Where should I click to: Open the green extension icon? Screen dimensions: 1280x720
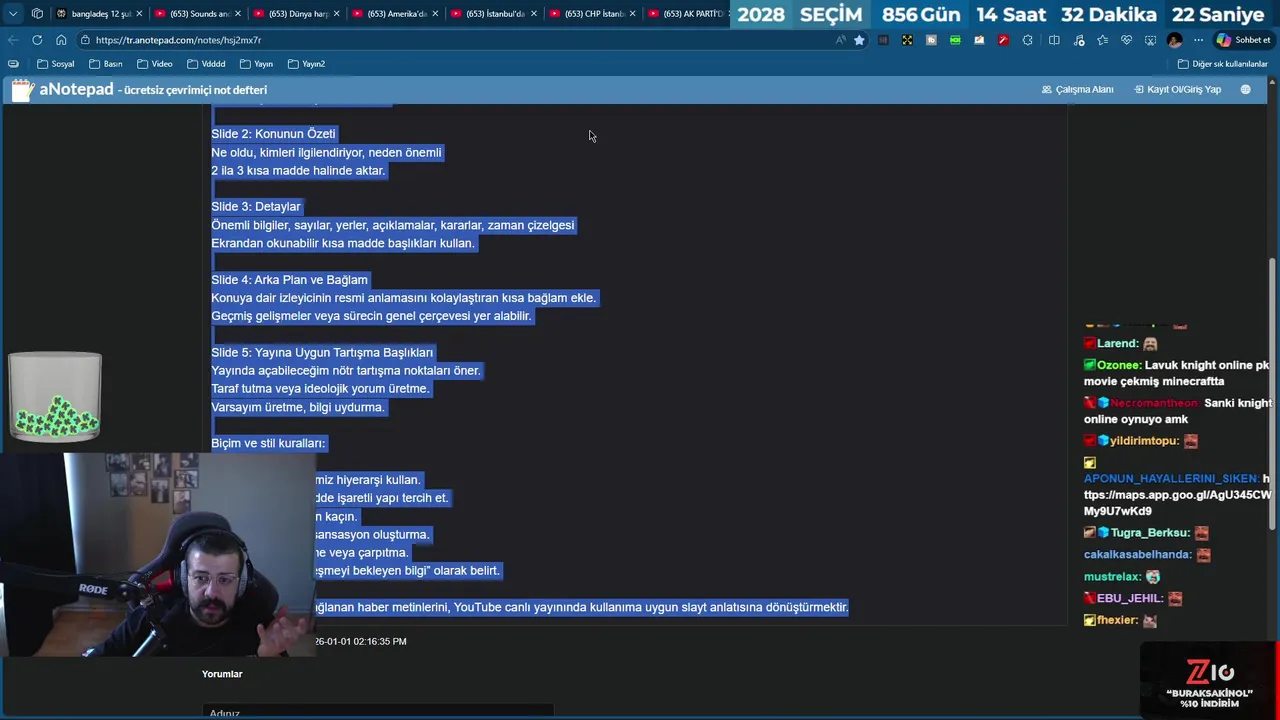955,40
